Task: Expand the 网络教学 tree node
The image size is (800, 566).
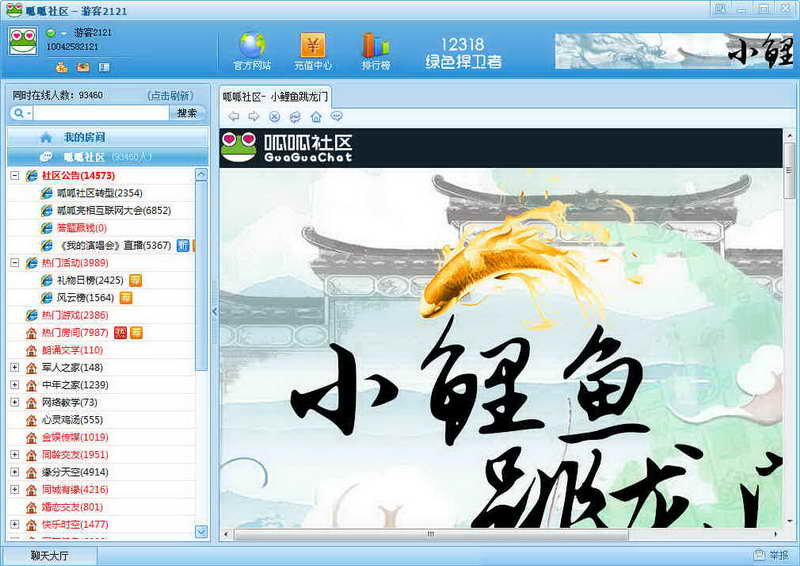Action: pyautogui.click(x=15, y=402)
